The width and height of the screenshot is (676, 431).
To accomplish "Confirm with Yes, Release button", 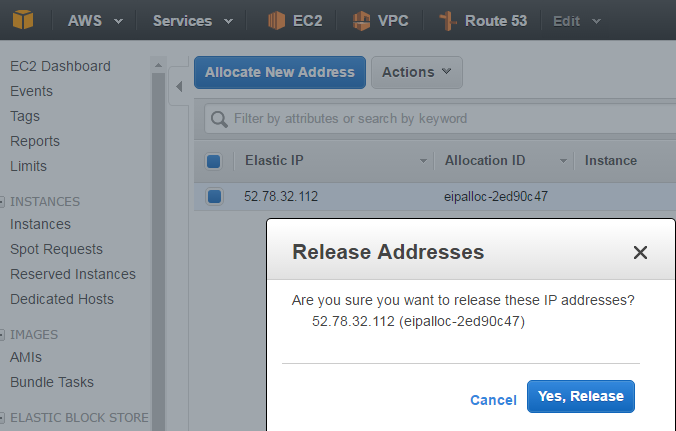I will [581, 397].
